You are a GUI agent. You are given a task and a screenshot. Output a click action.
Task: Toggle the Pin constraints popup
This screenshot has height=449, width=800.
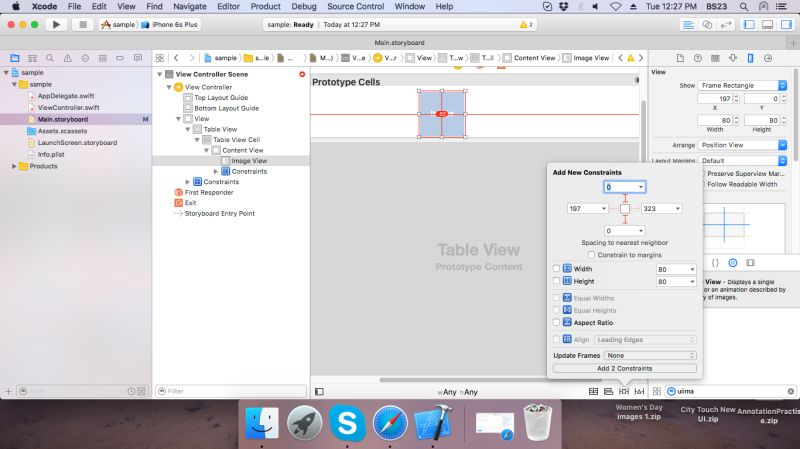(623, 391)
